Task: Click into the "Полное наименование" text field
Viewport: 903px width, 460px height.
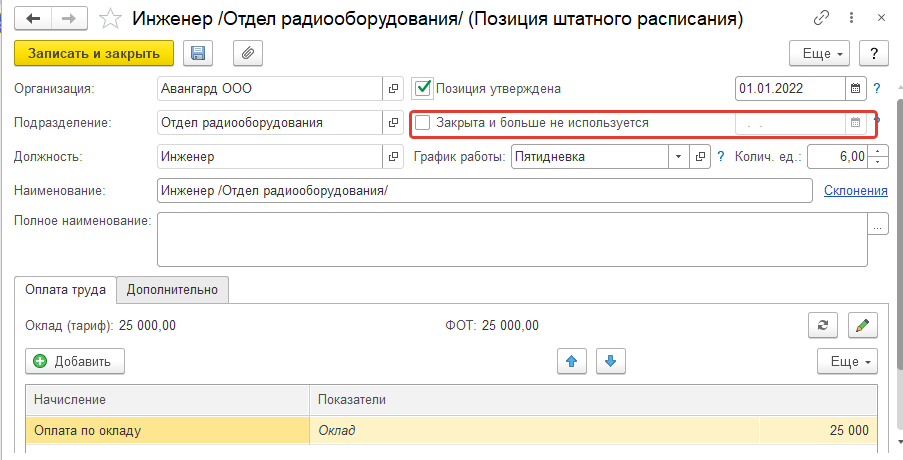Action: click(510, 239)
